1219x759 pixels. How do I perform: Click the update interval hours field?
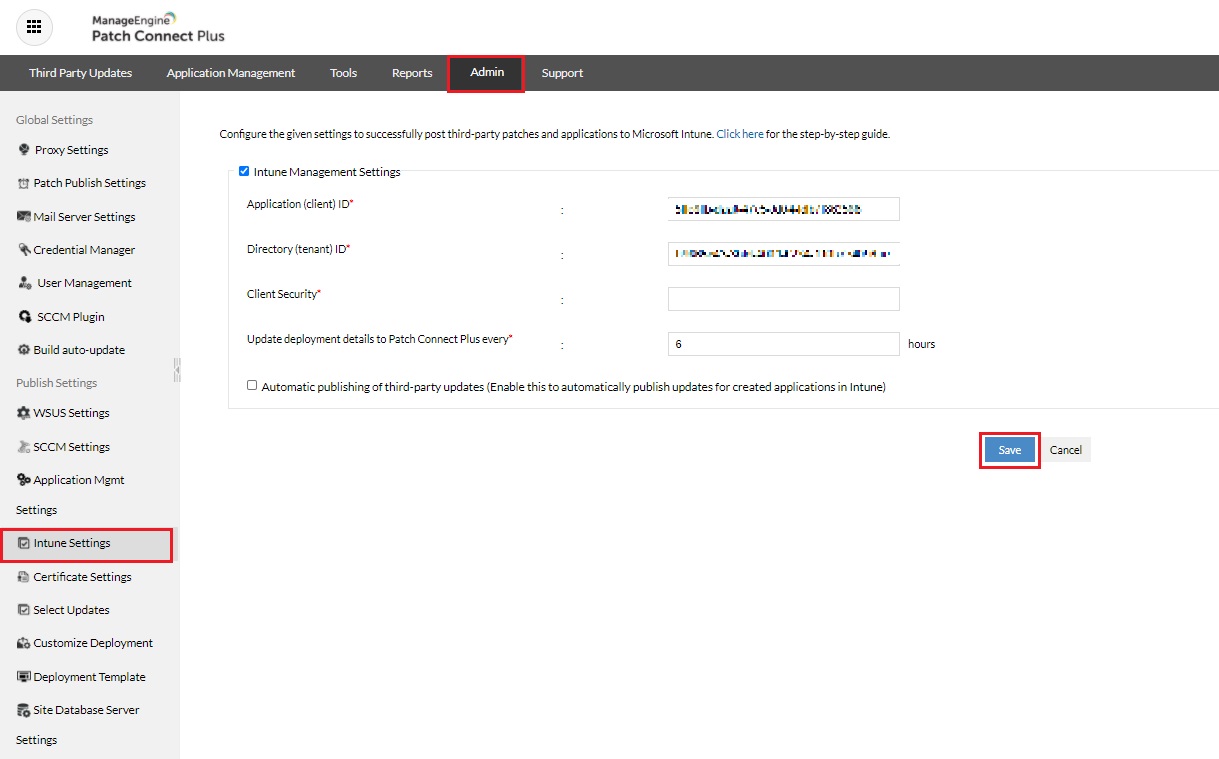784,344
